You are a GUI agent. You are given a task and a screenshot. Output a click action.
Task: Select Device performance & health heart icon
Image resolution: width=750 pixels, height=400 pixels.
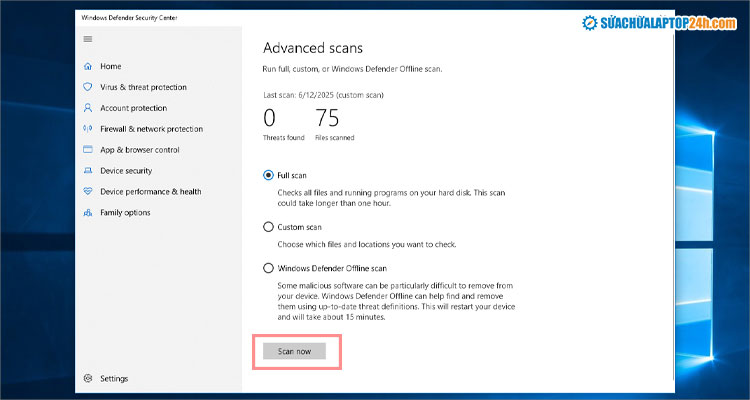pos(89,192)
